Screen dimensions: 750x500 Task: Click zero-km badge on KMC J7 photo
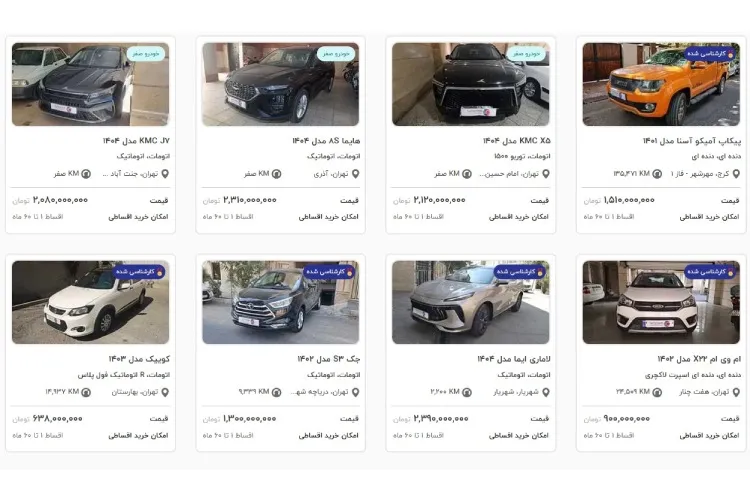146,54
